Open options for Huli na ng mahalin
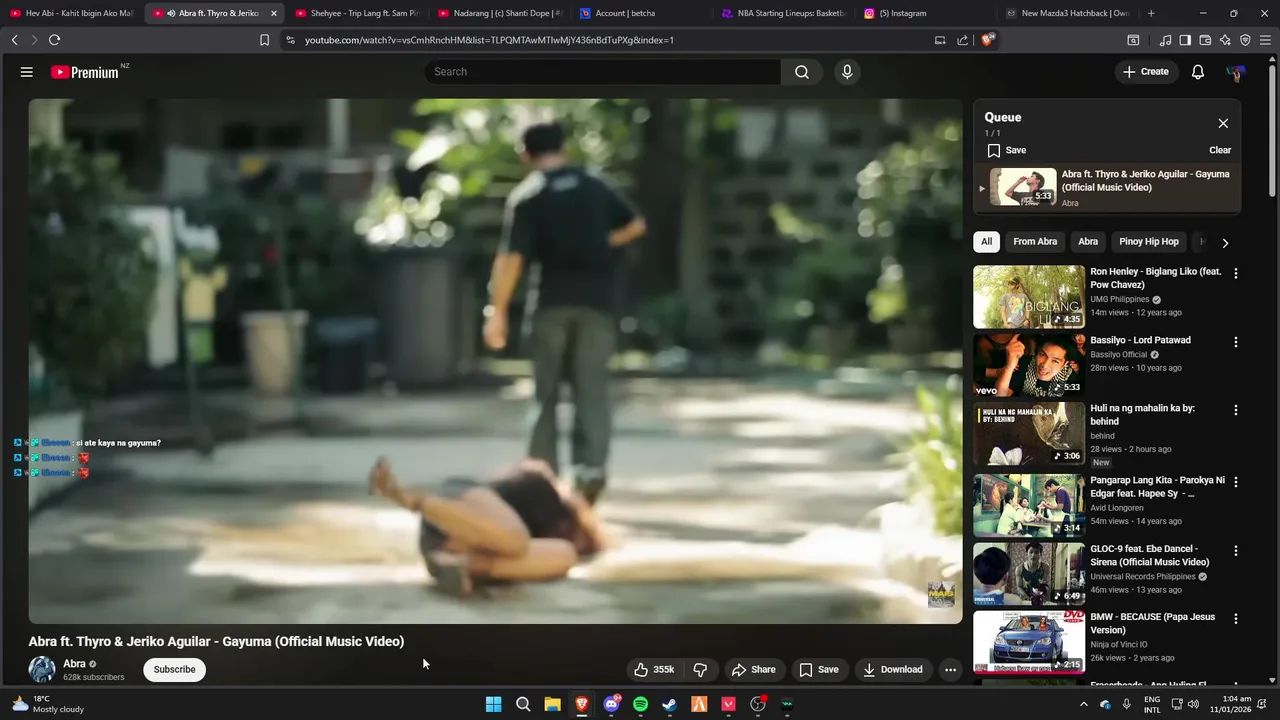This screenshot has height=720, width=1280. [x=1235, y=410]
